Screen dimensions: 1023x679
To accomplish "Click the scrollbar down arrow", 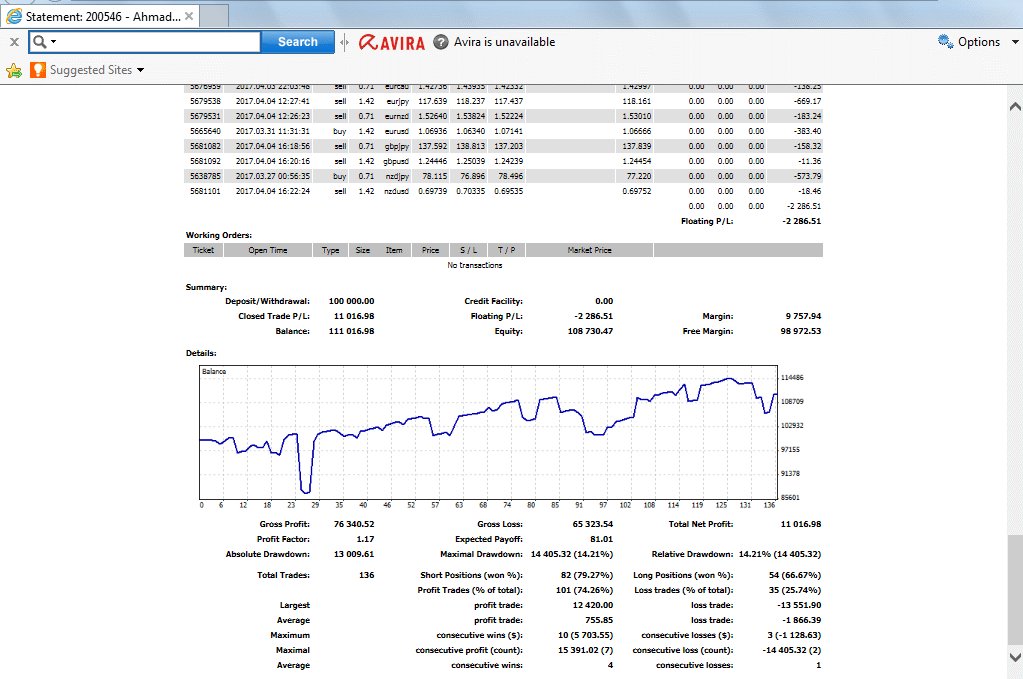I will point(1015,657).
